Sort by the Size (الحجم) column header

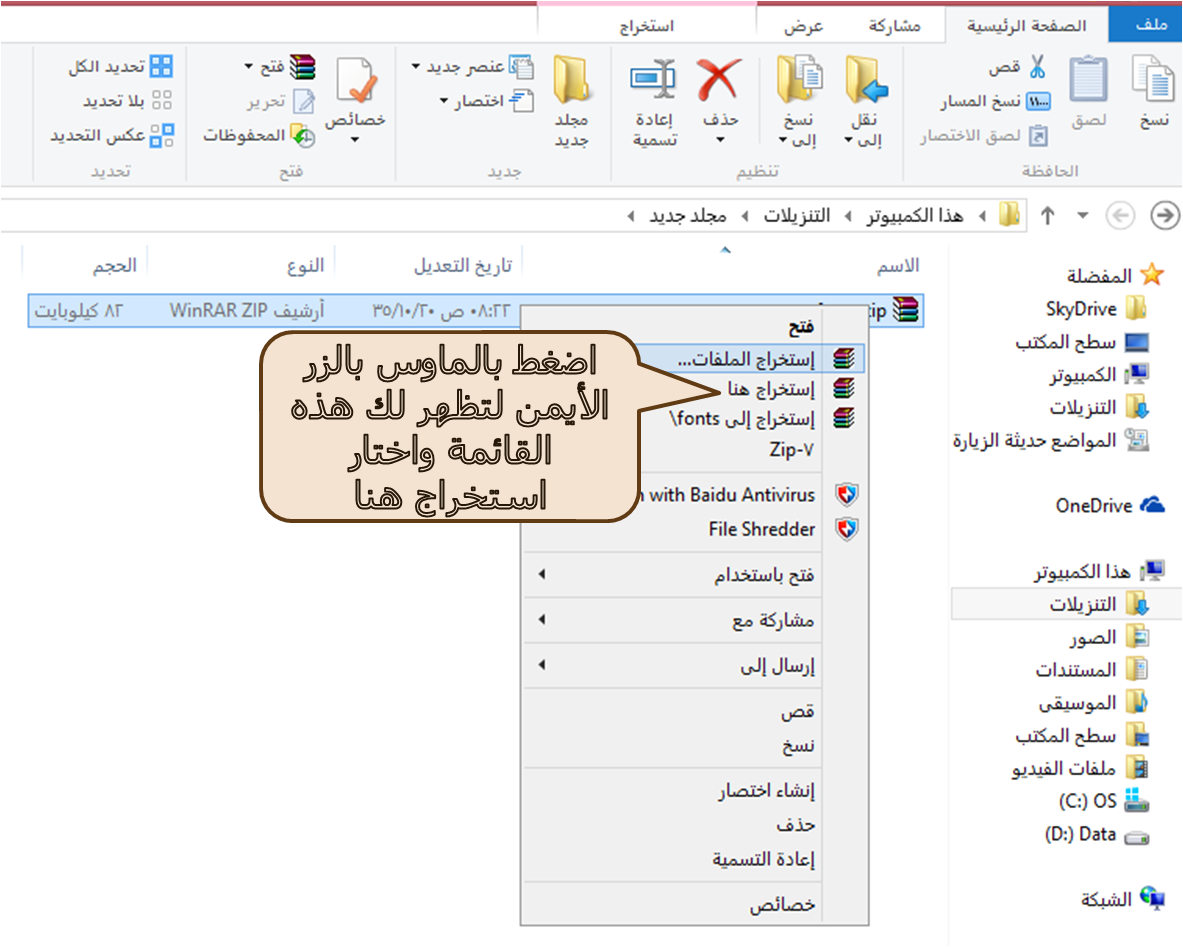coord(115,265)
